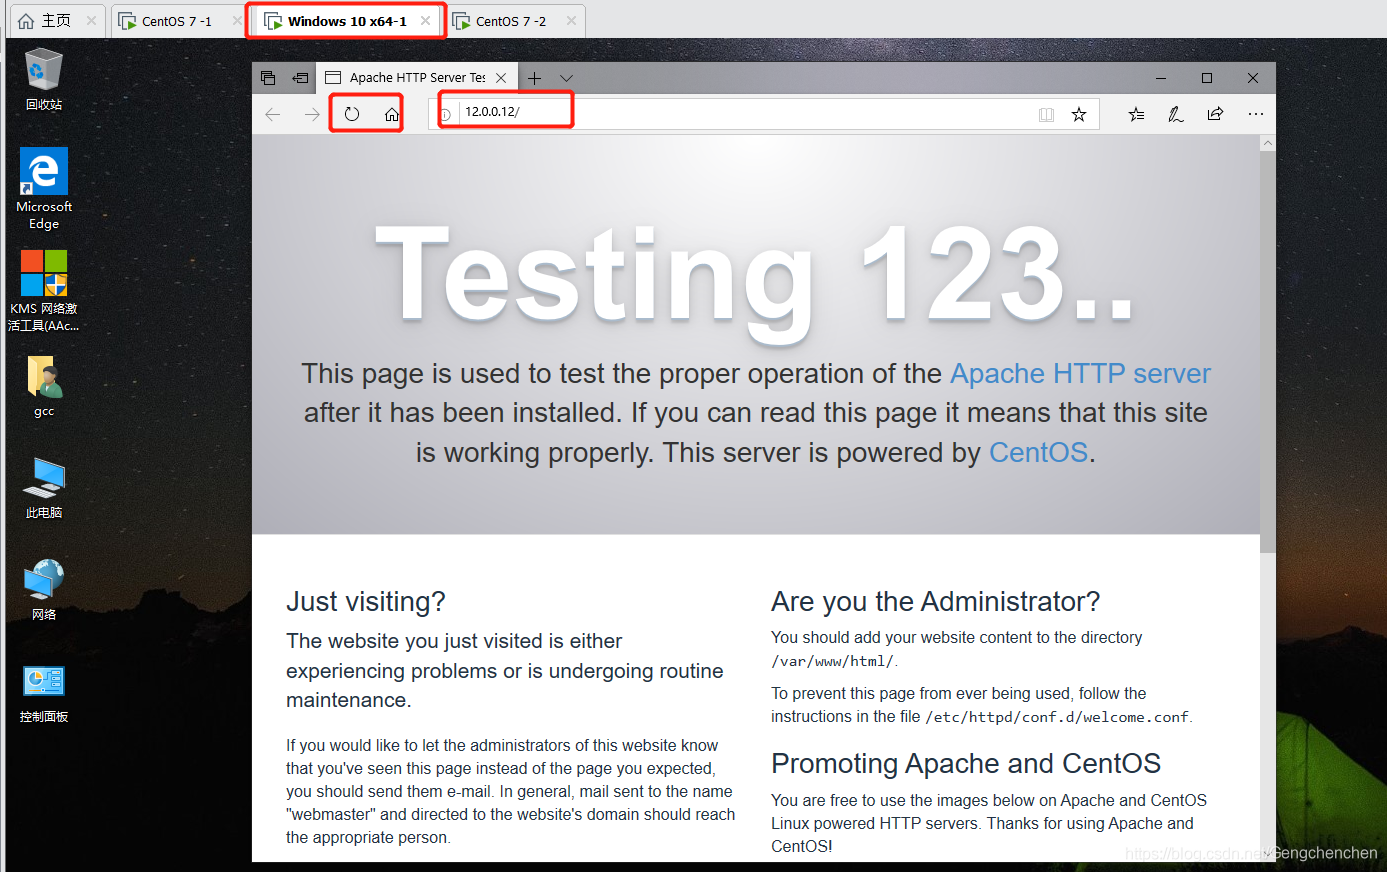The image size is (1387, 872).
Task: Launch Microsoft Edge desktop shortcut
Action: click(44, 189)
